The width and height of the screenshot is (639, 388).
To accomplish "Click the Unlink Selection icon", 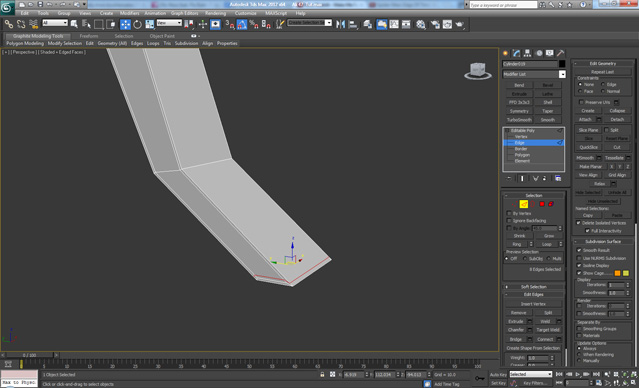I will pos(21,24).
